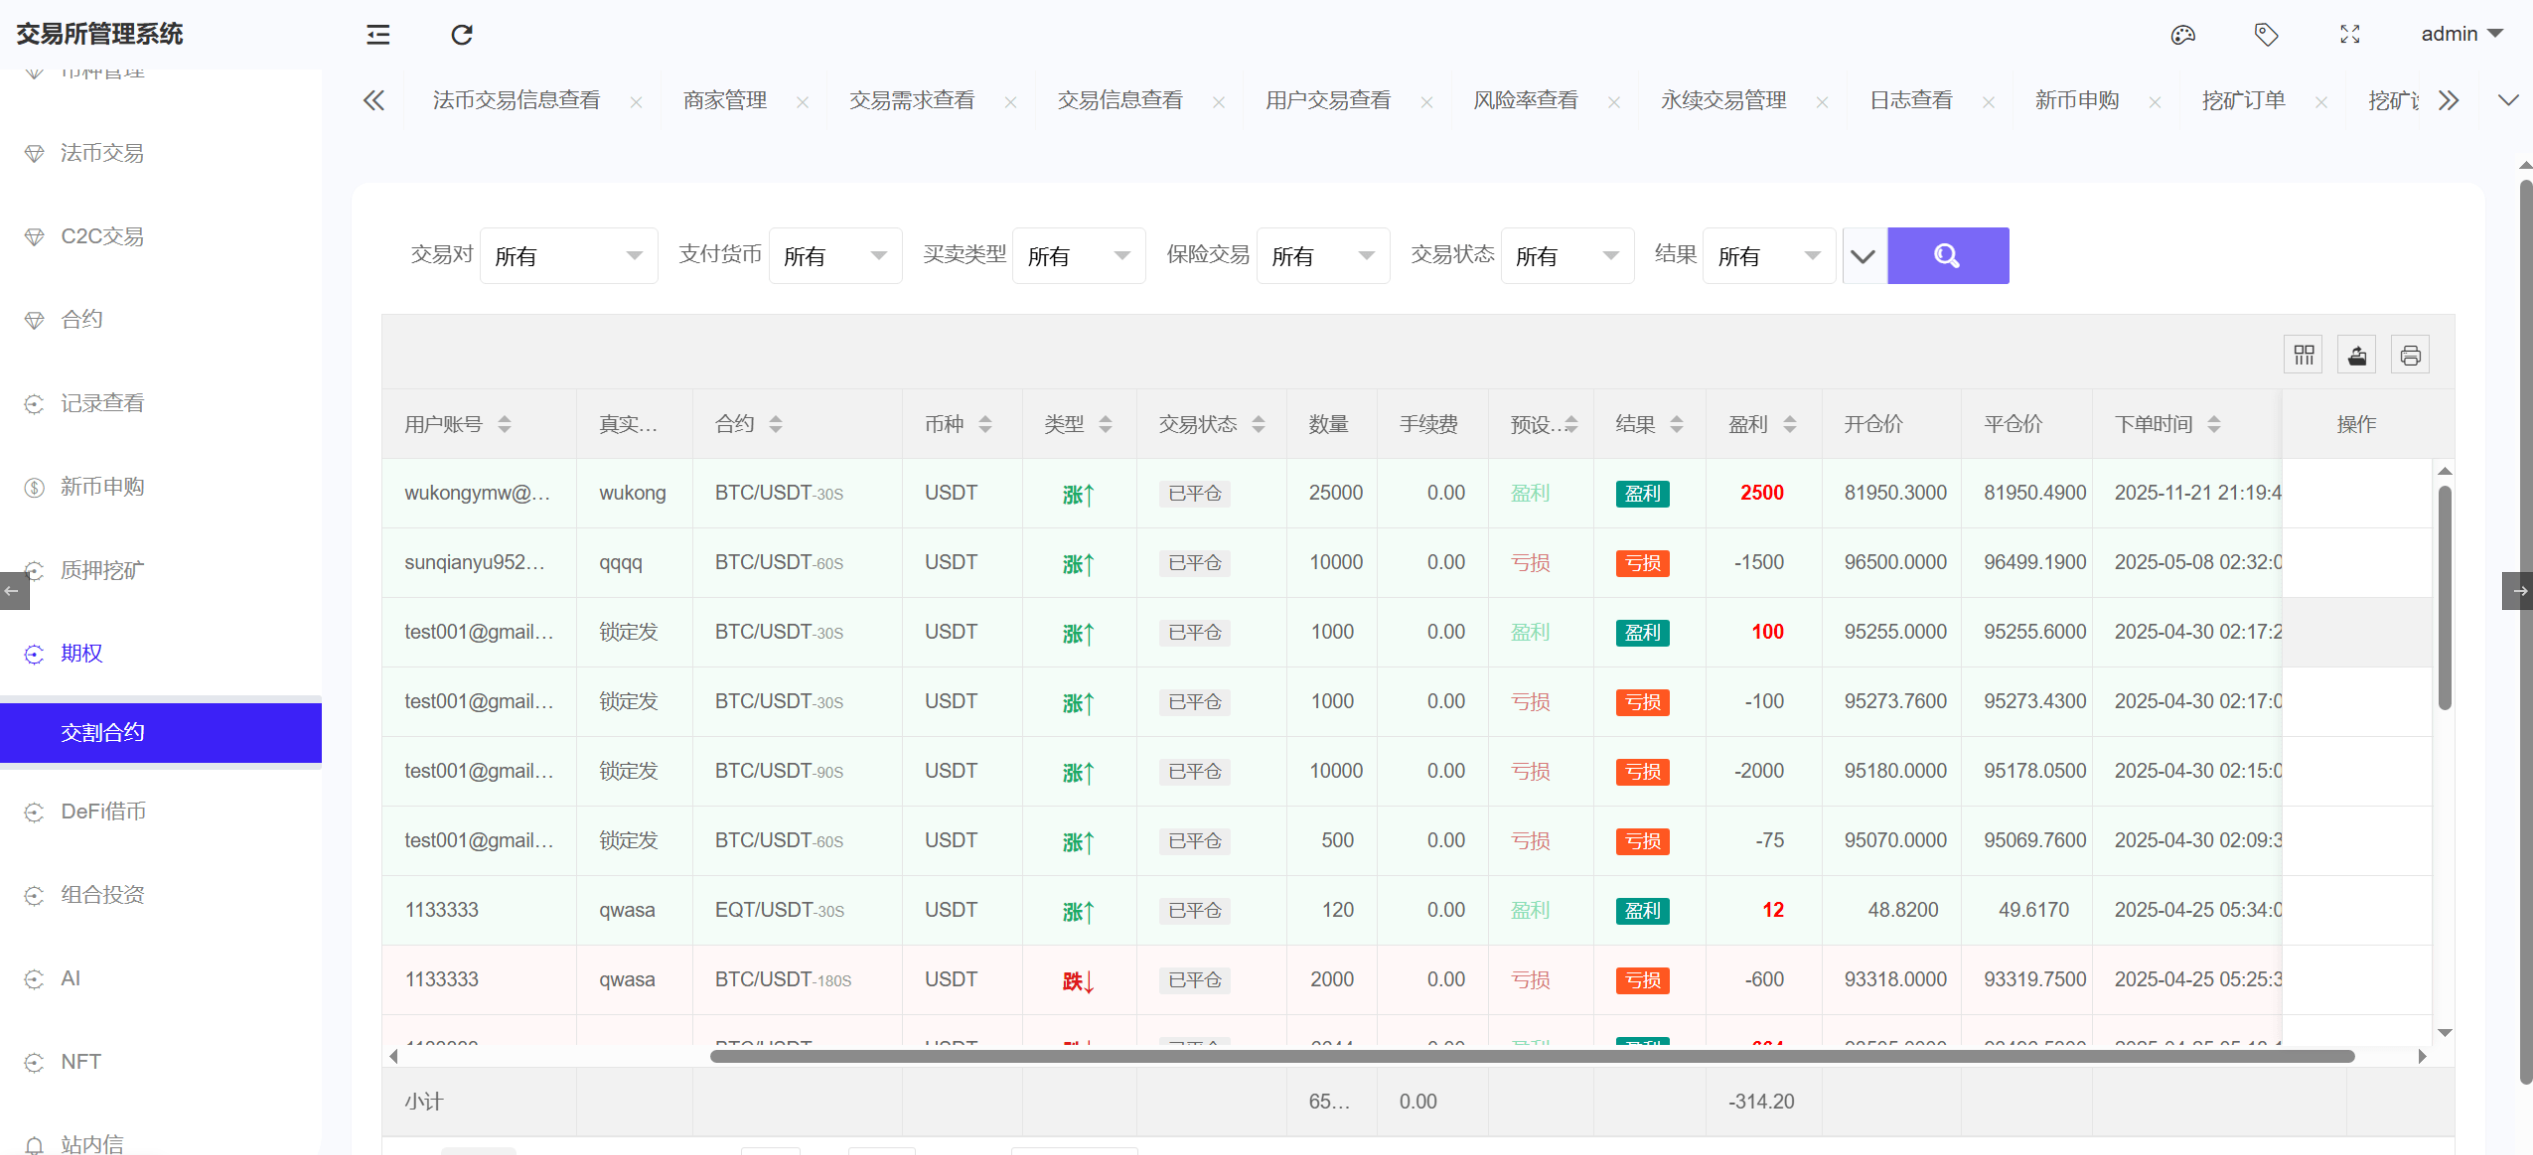Open the DeFi借币 section

click(104, 811)
